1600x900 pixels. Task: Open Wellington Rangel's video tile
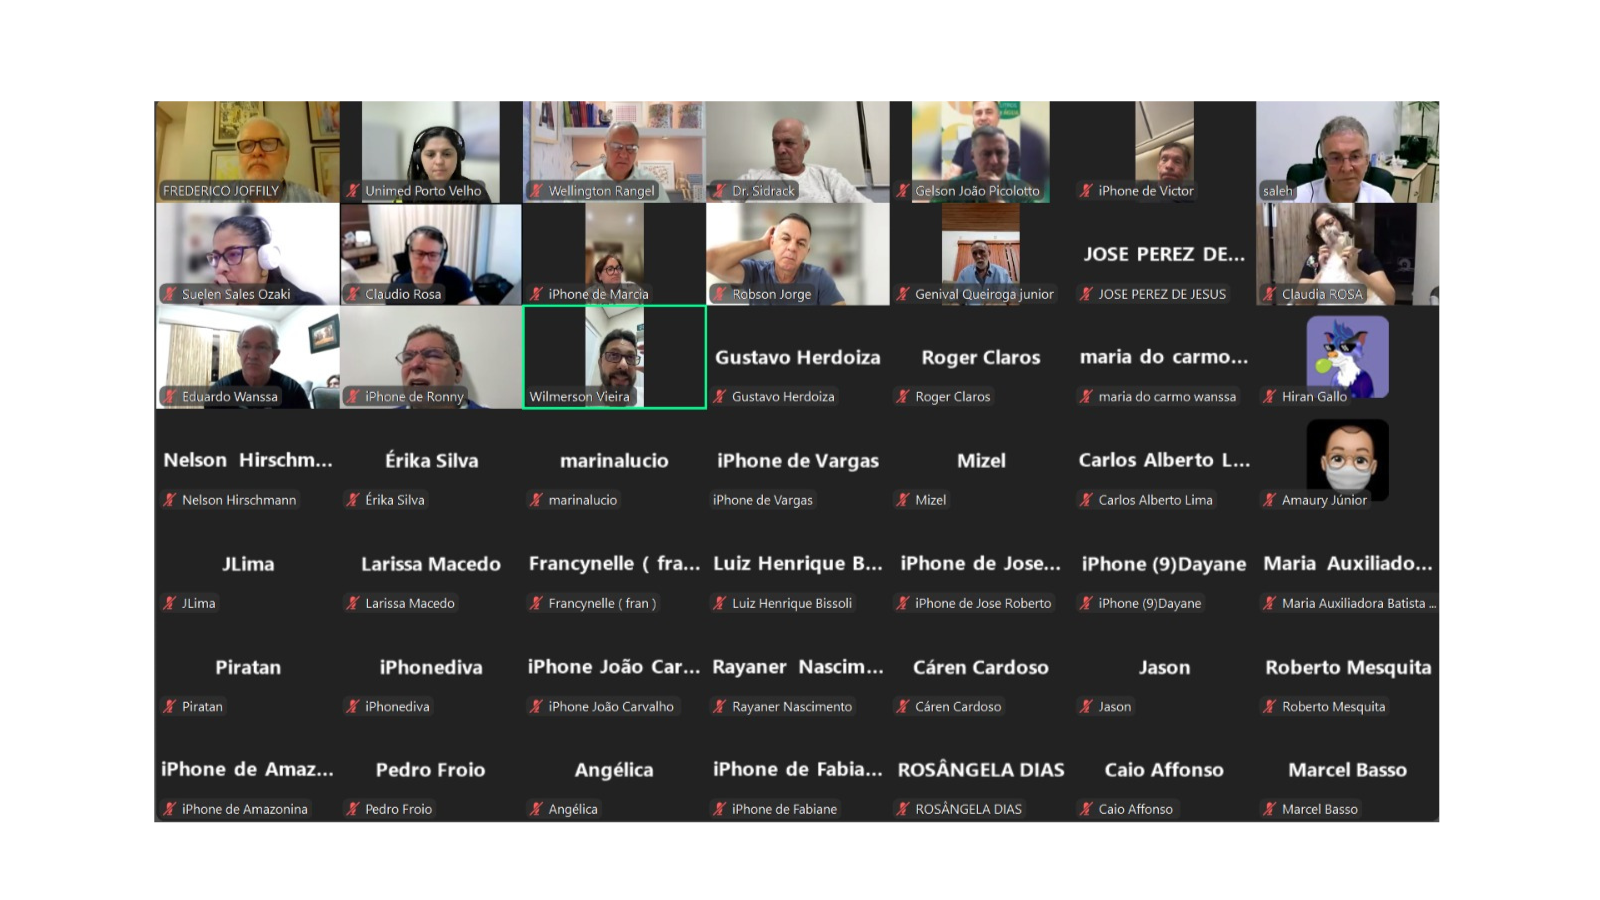[614, 152]
